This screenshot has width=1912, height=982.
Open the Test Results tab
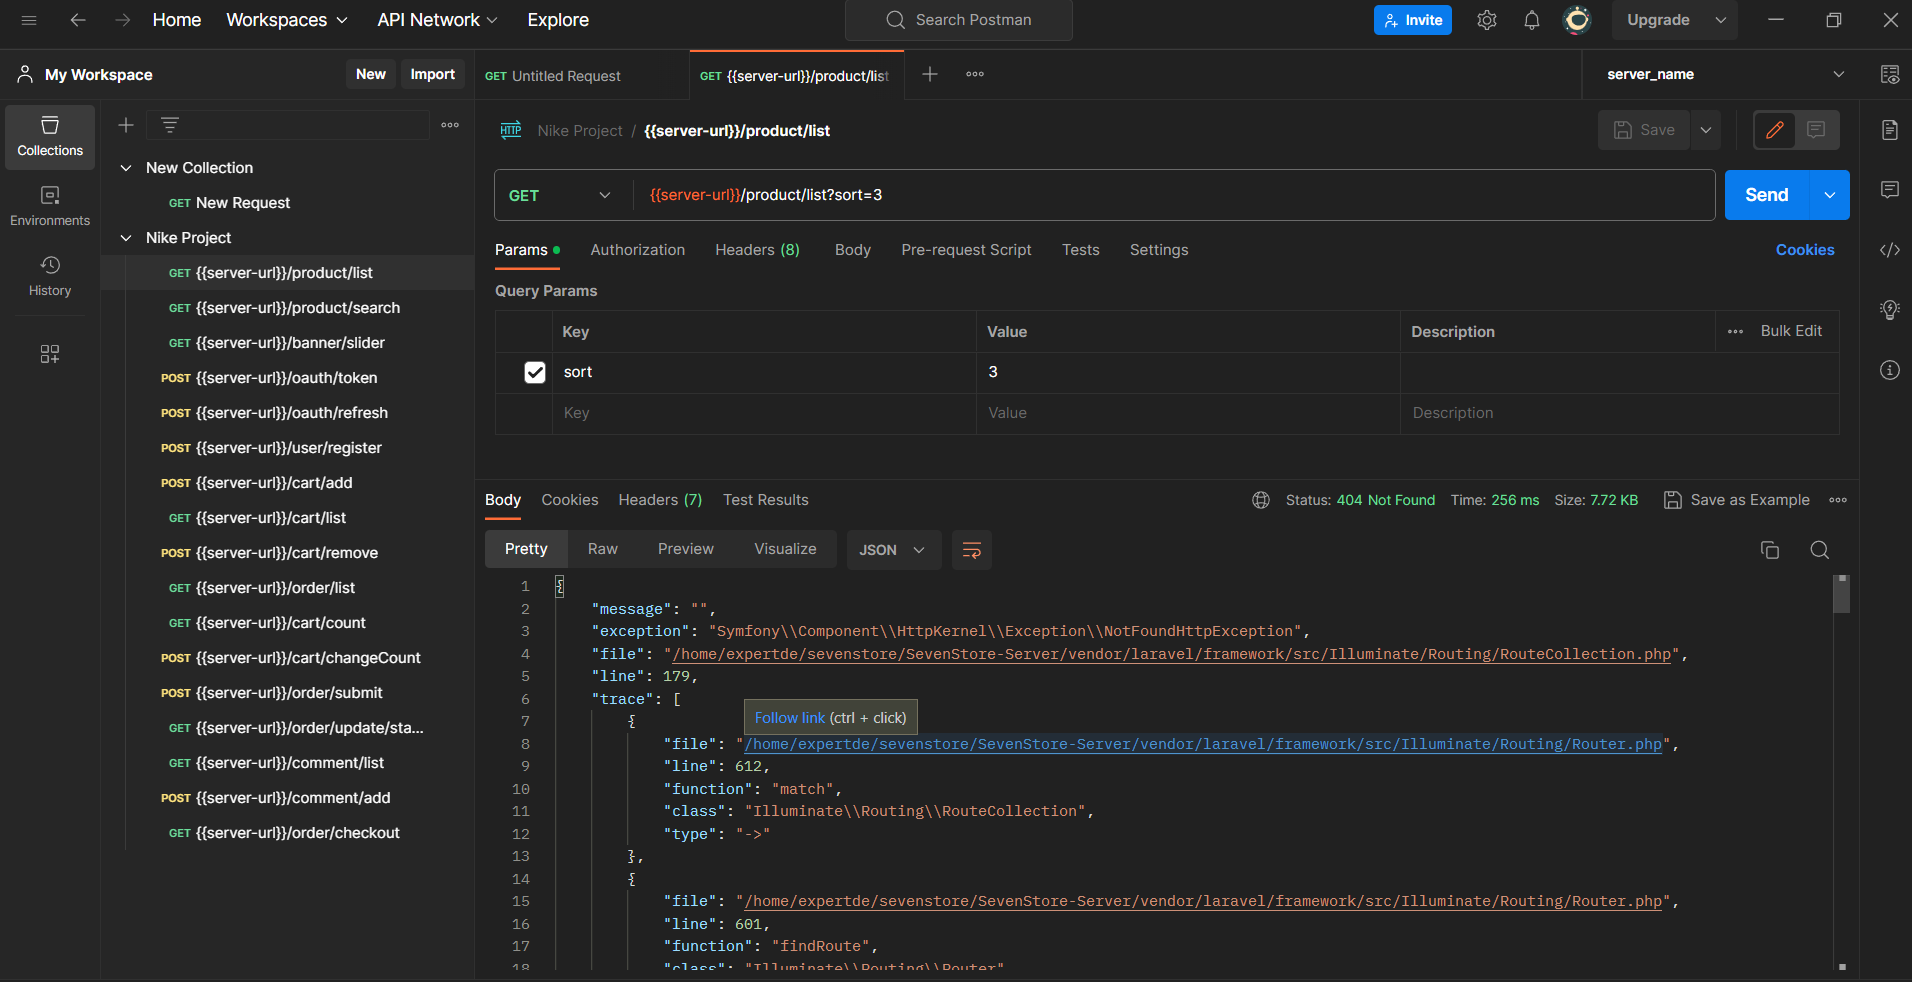pyautogui.click(x=766, y=500)
